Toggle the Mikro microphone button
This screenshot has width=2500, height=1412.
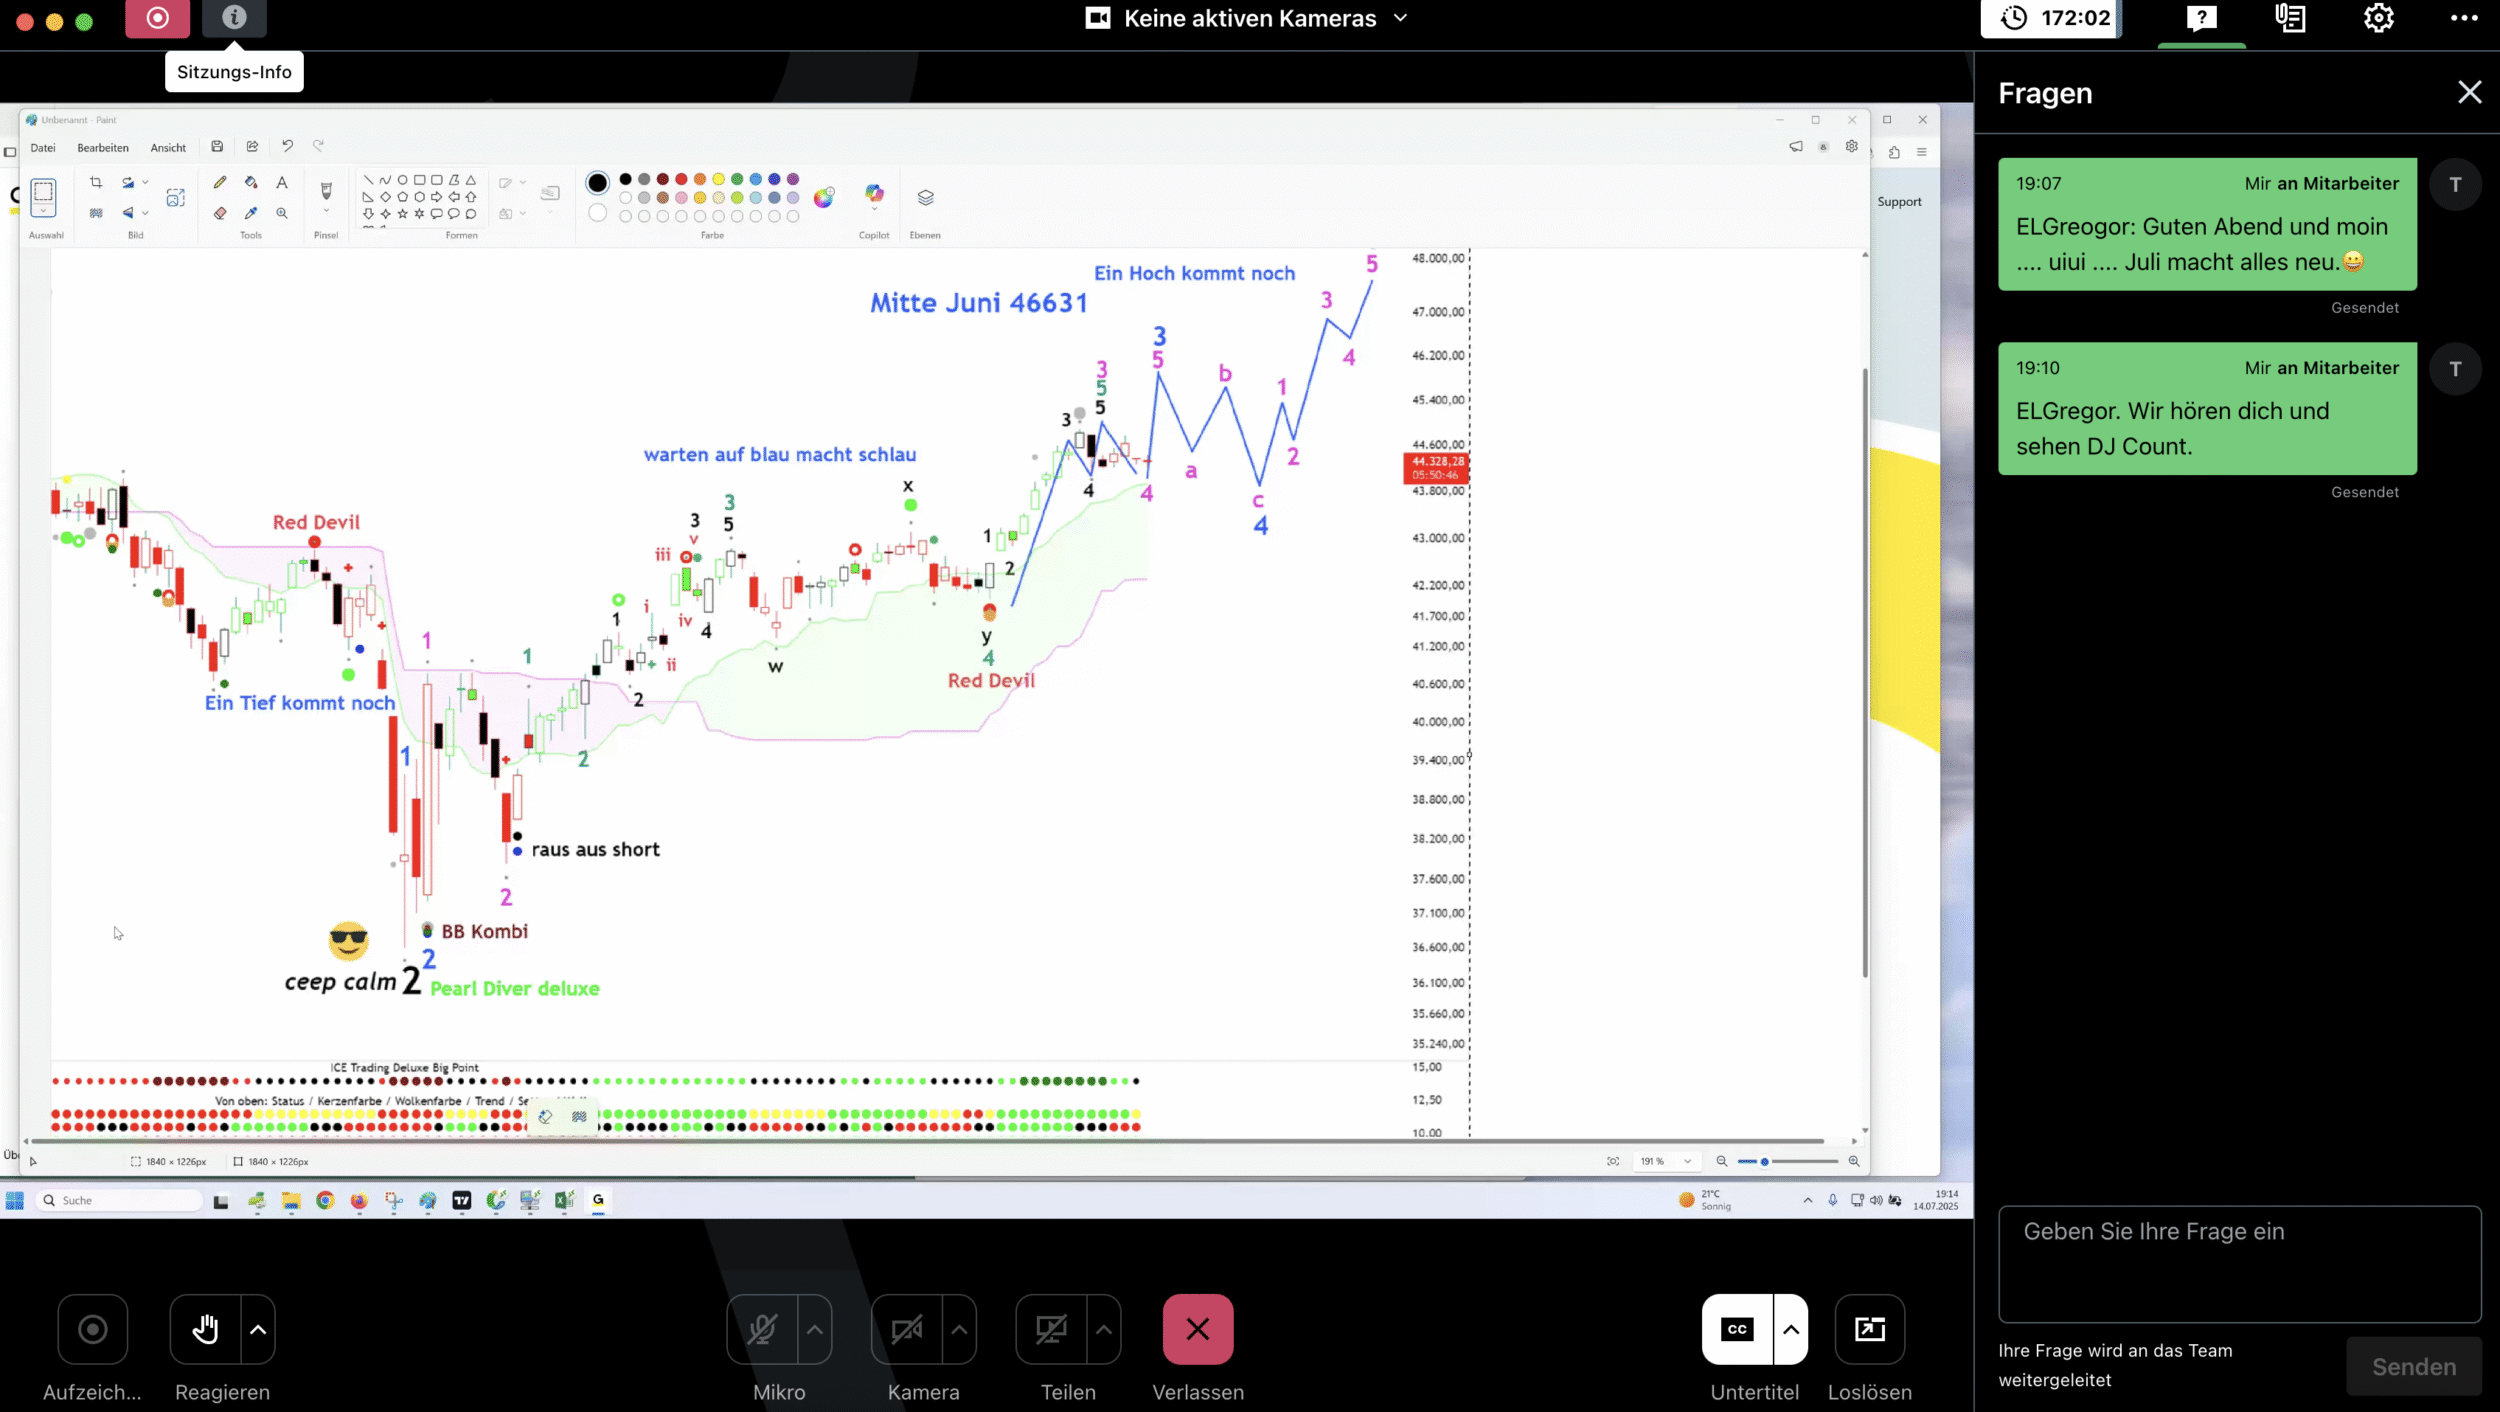point(762,1329)
